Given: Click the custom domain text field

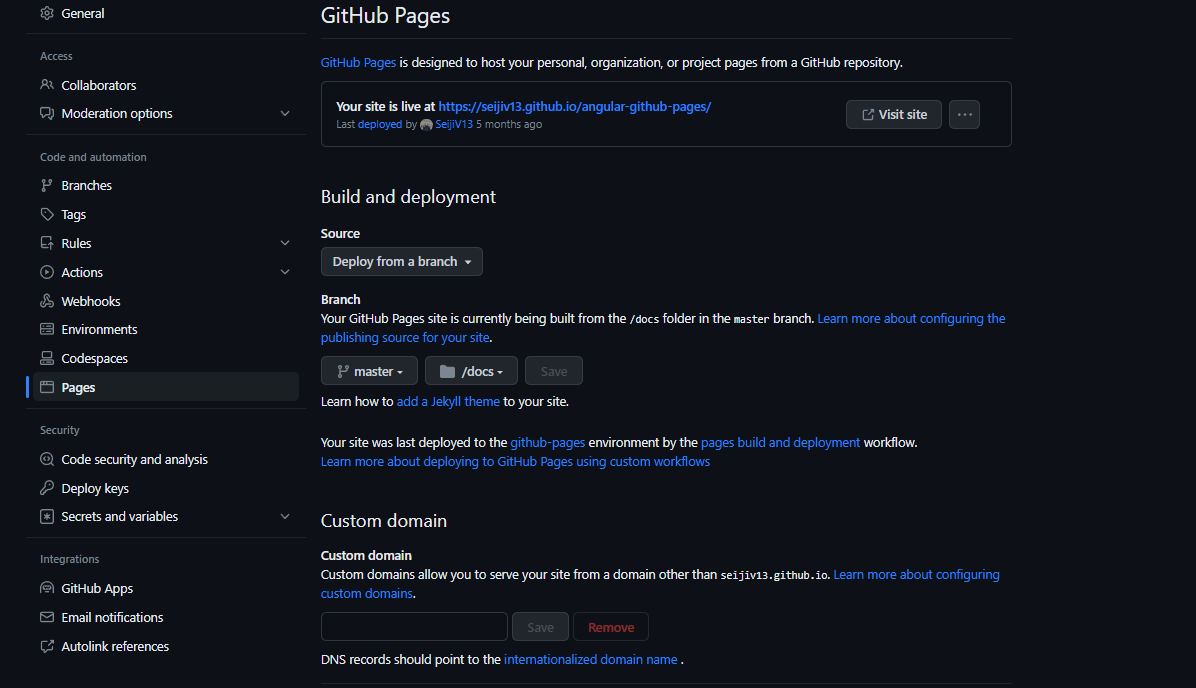Looking at the screenshot, I should [414, 627].
